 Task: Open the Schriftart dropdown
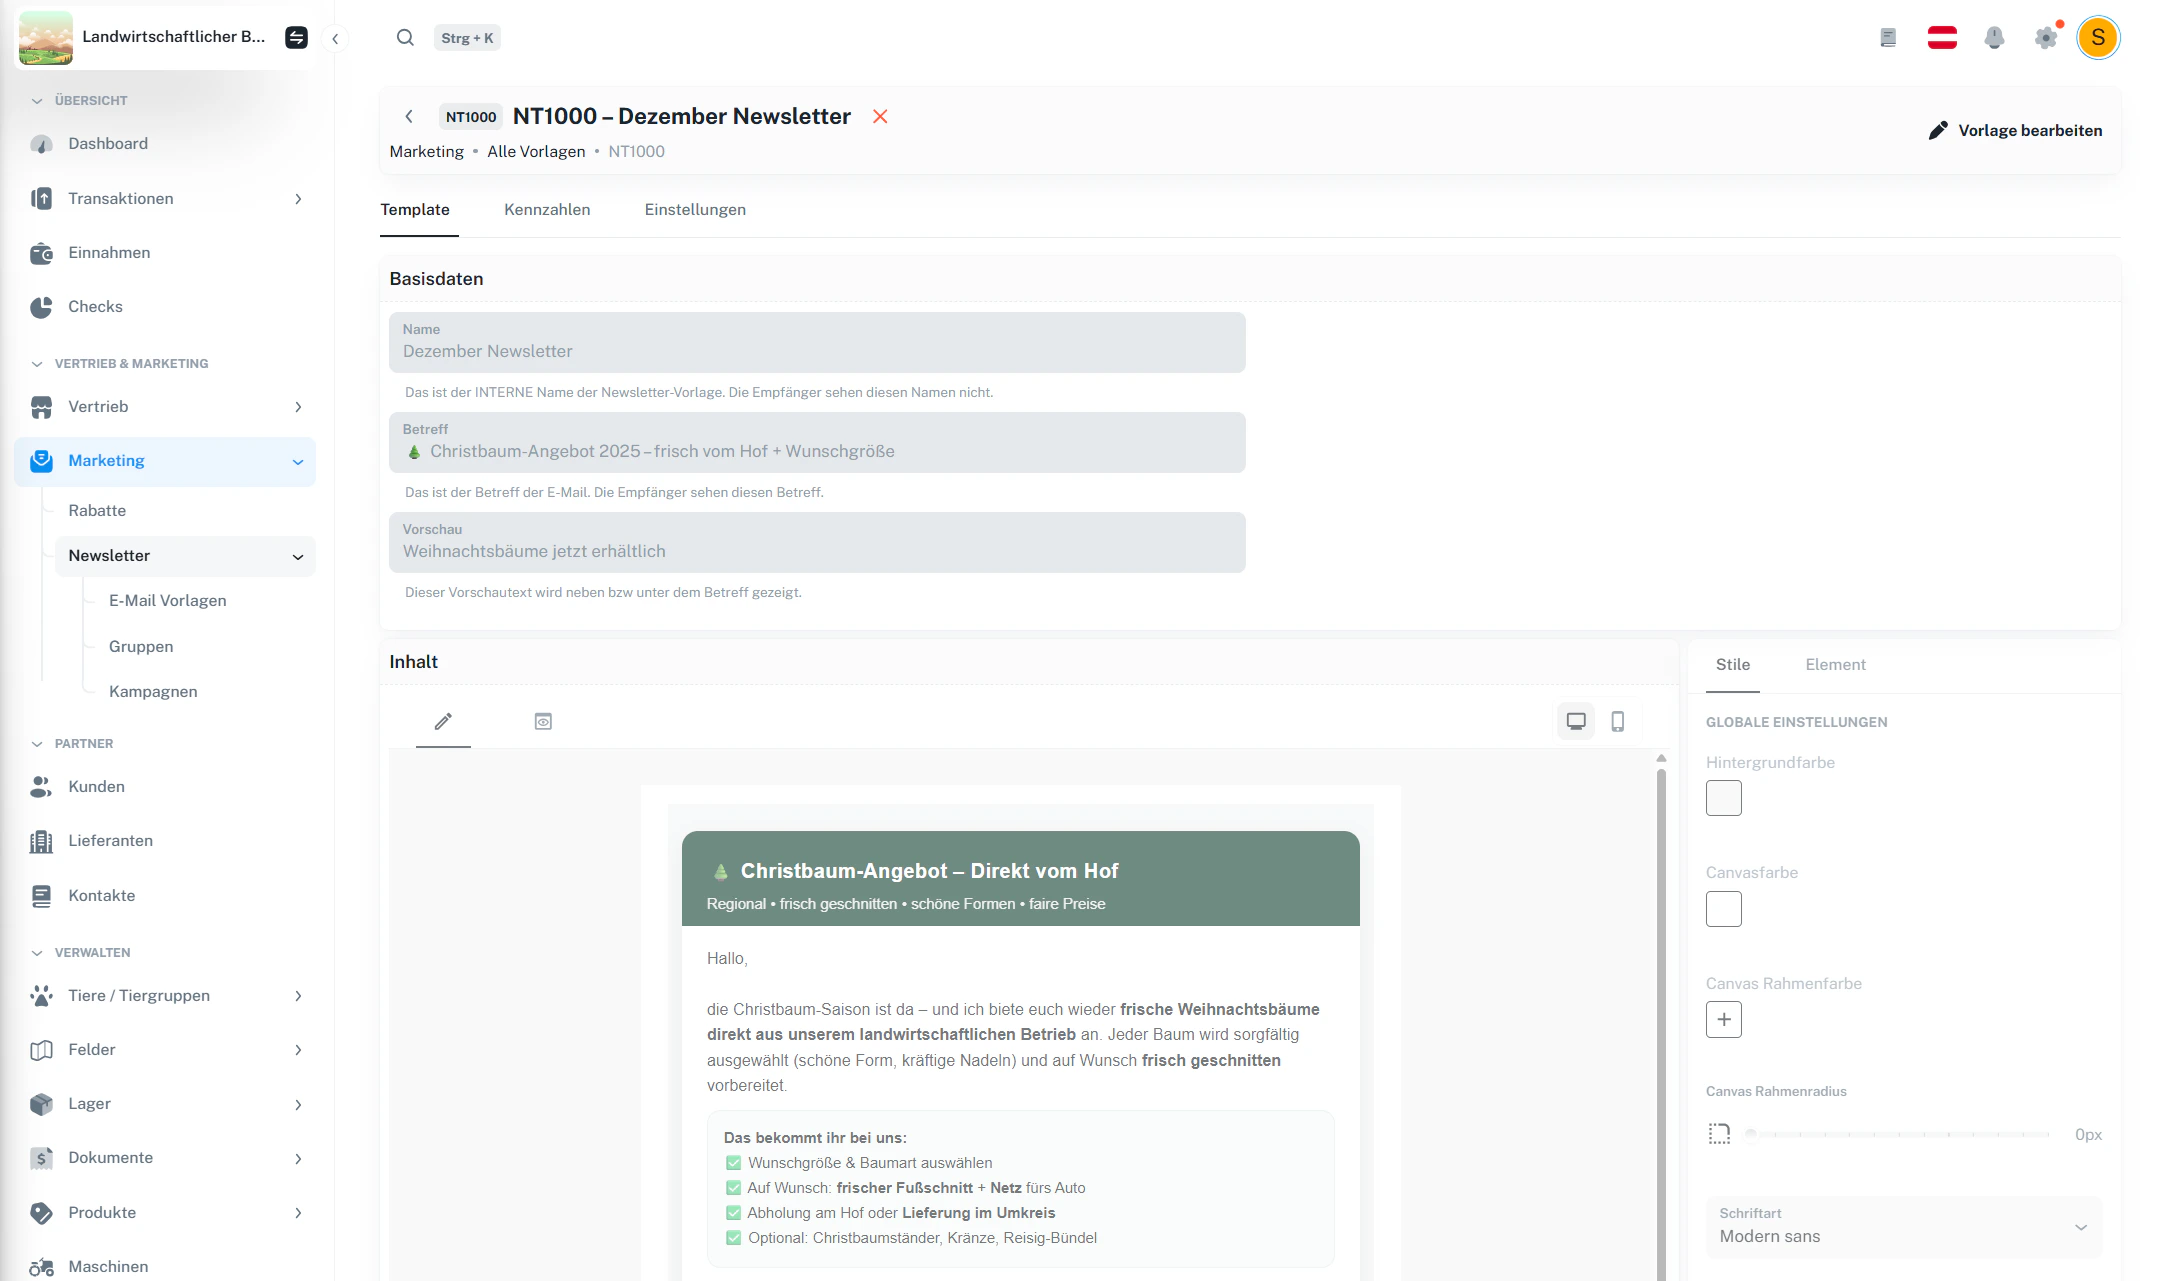pyautogui.click(x=1903, y=1227)
